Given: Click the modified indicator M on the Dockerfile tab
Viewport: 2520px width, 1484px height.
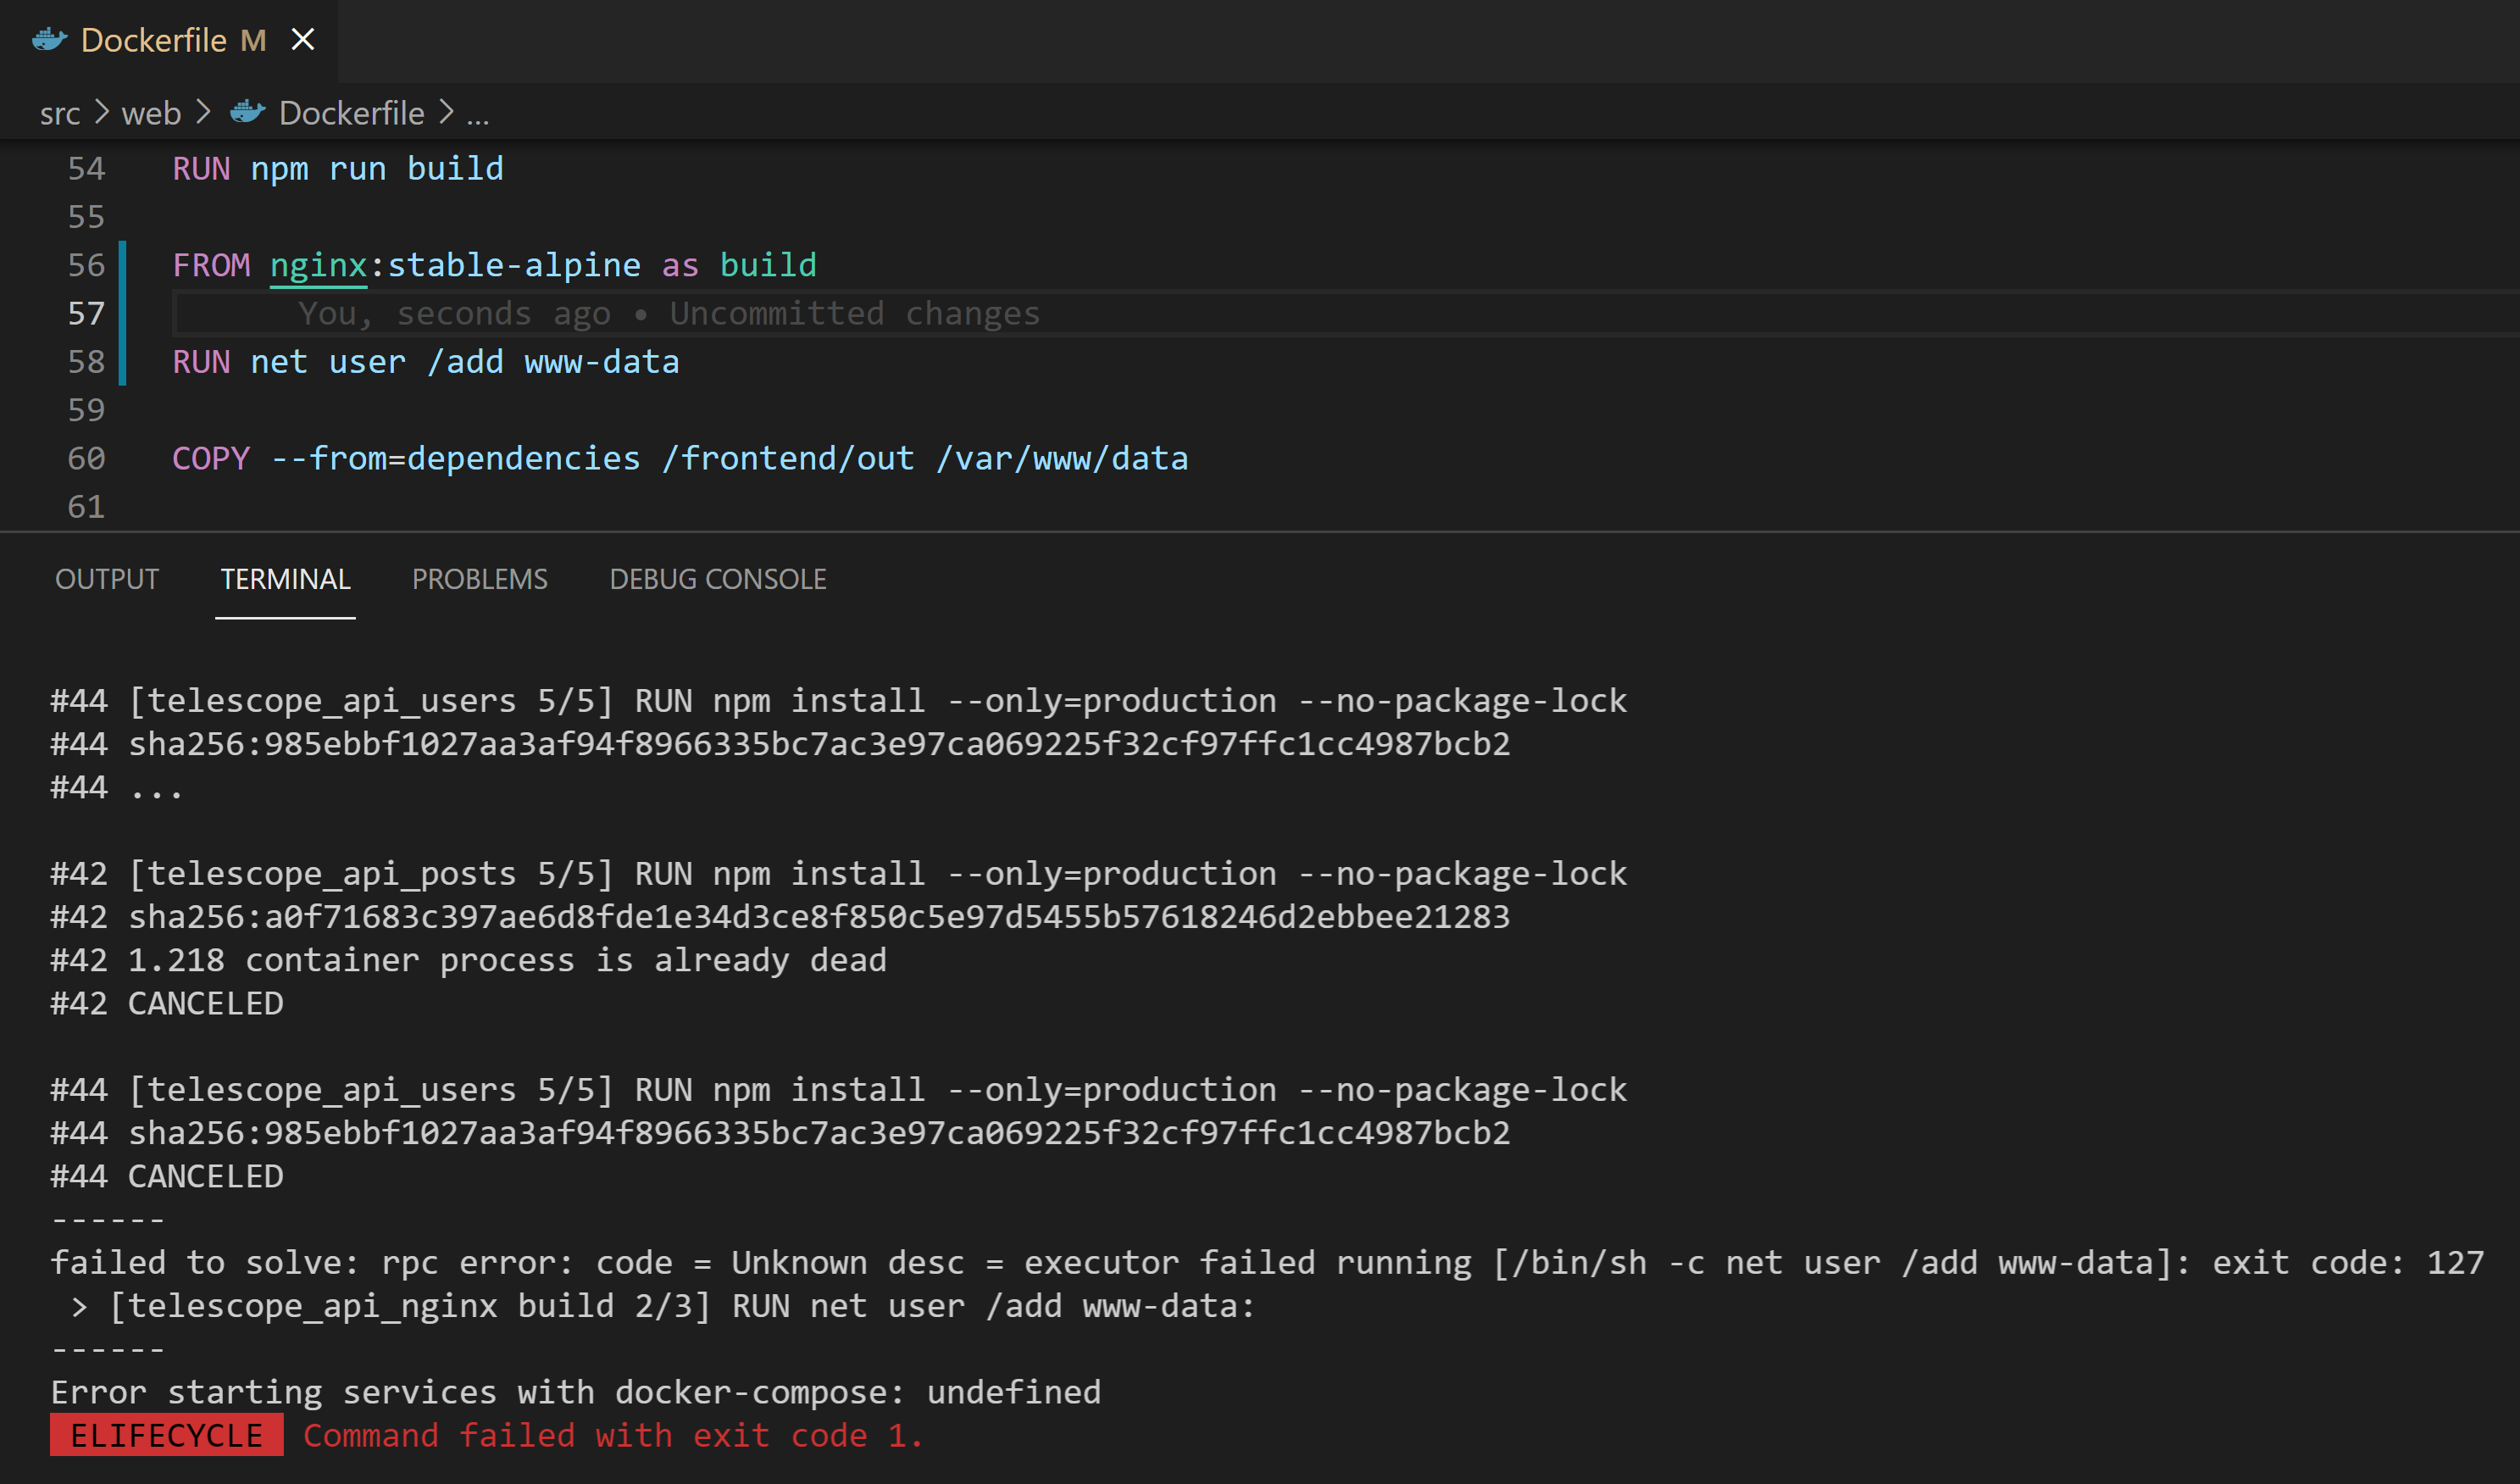Looking at the screenshot, I should (x=252, y=39).
